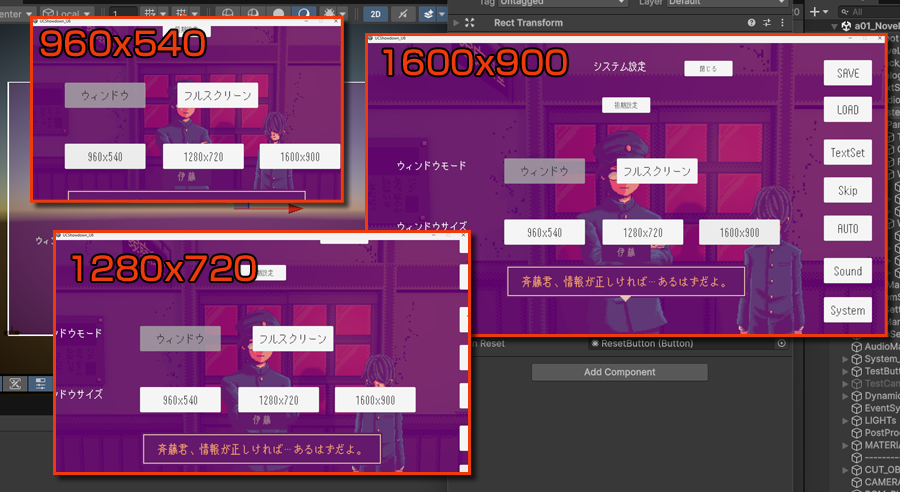Click the object picker for ResetButton field
This screenshot has width=900, height=492.
[x=781, y=344]
